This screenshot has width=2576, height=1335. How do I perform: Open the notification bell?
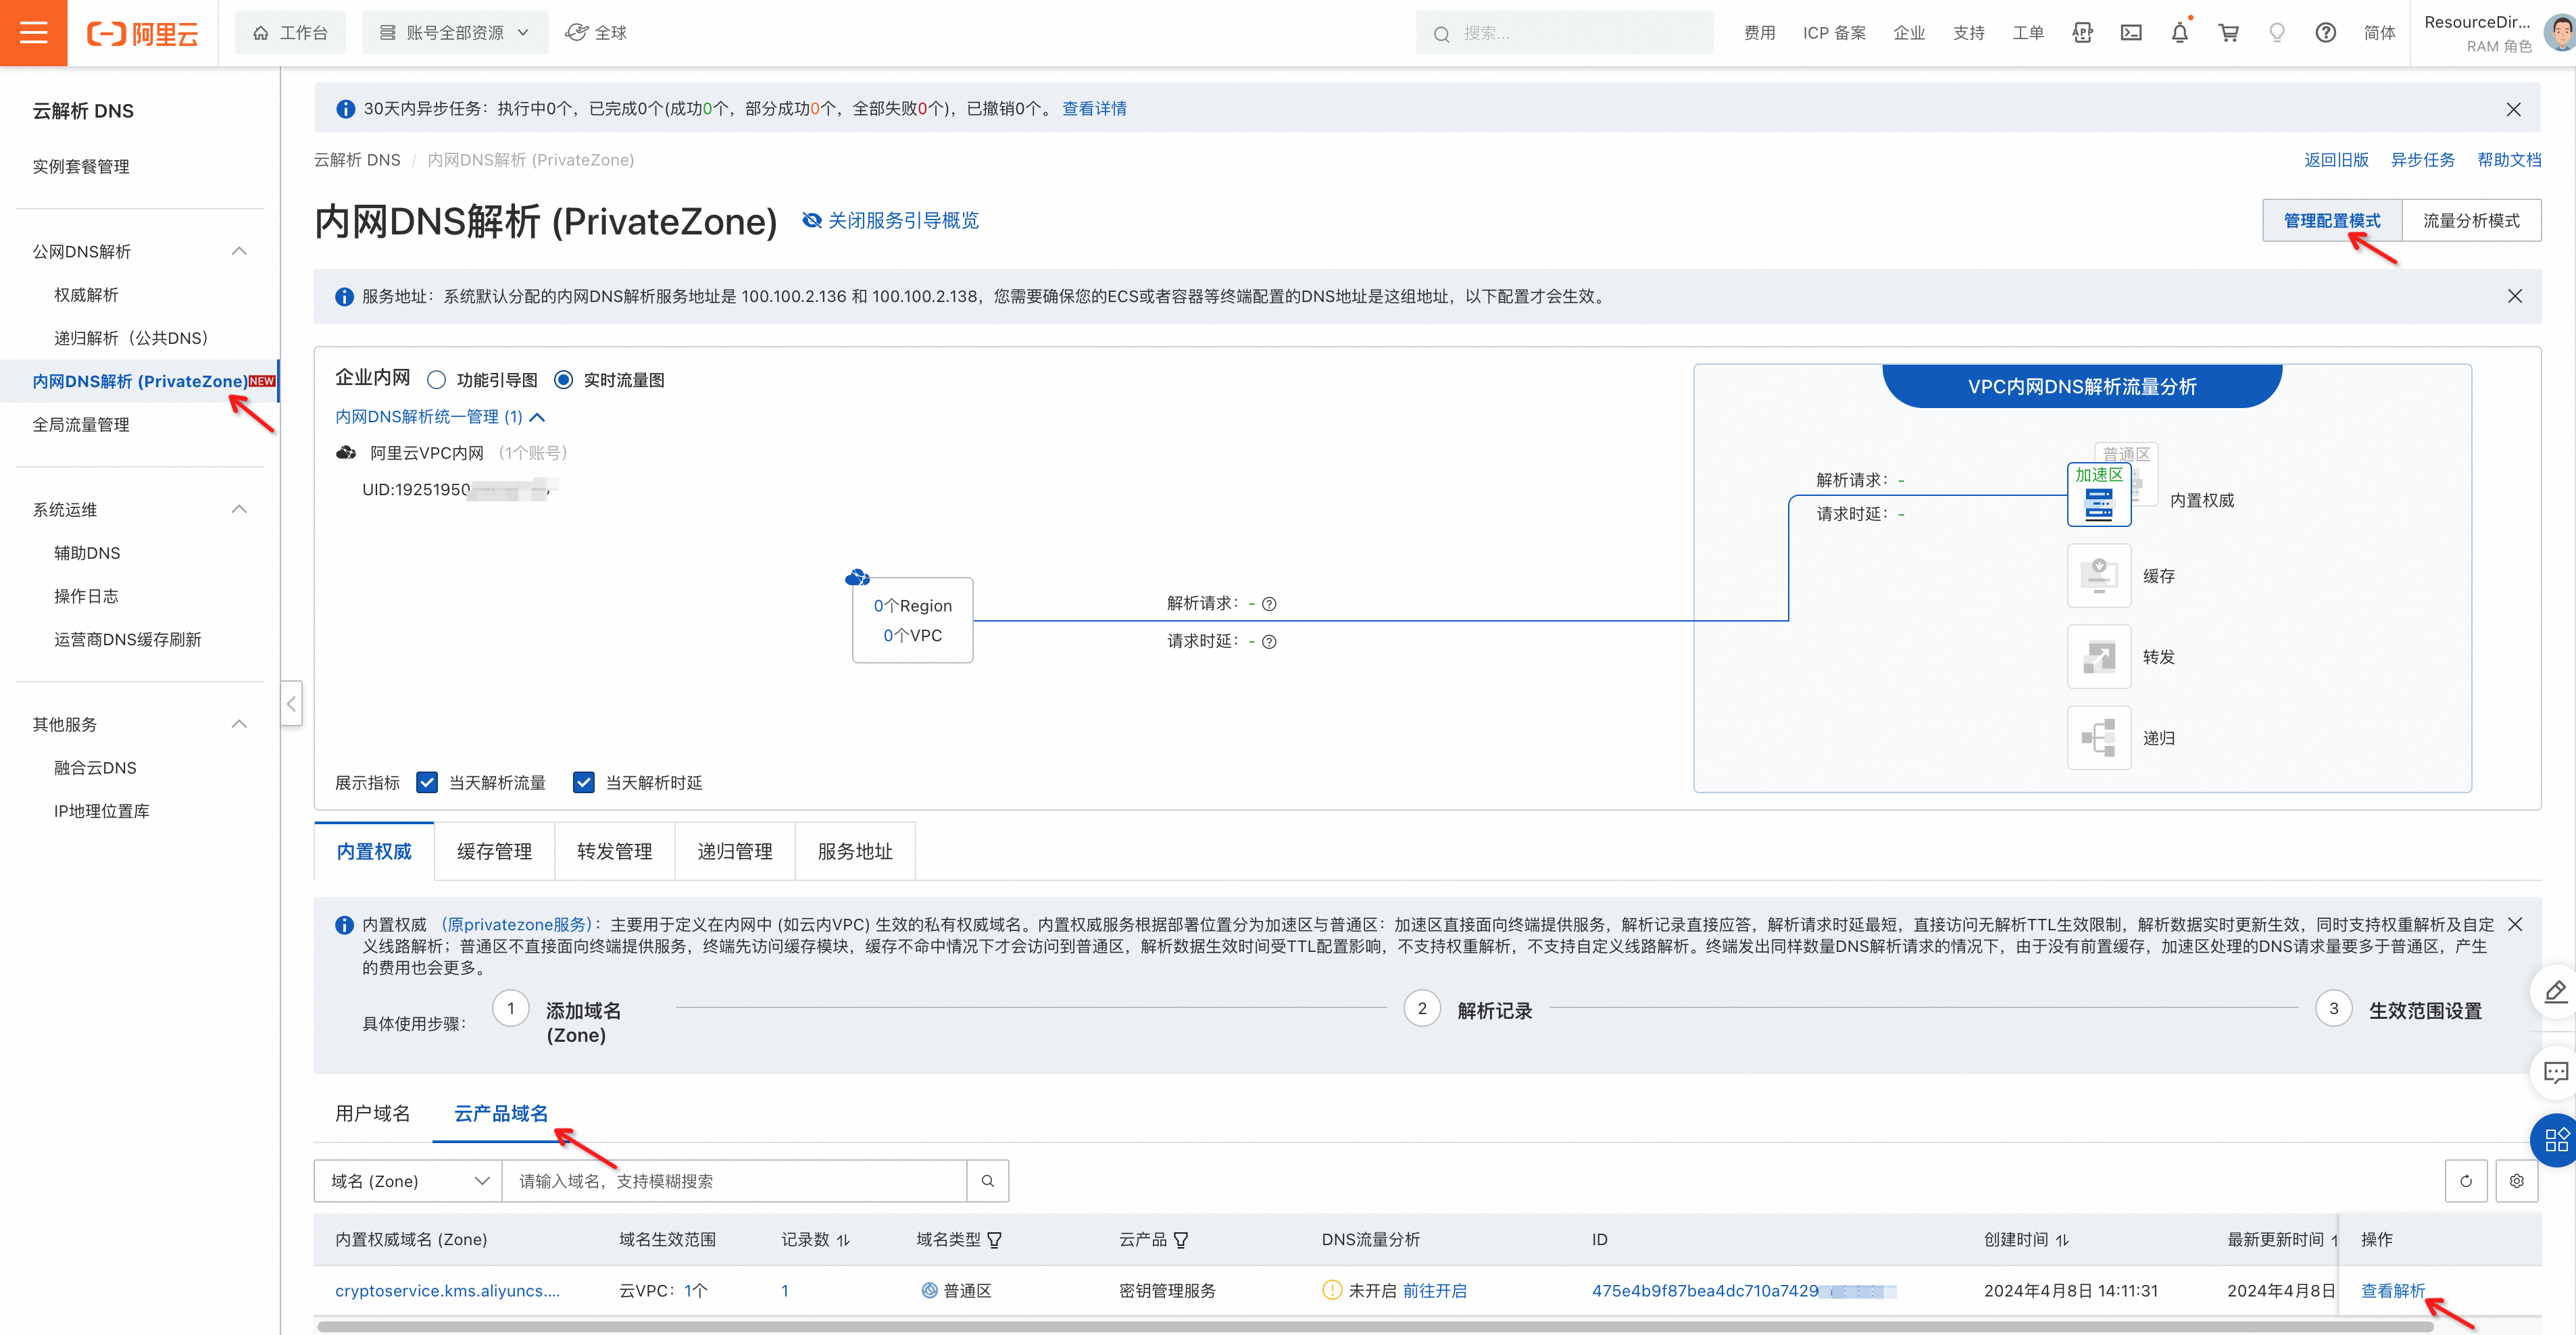(2180, 33)
